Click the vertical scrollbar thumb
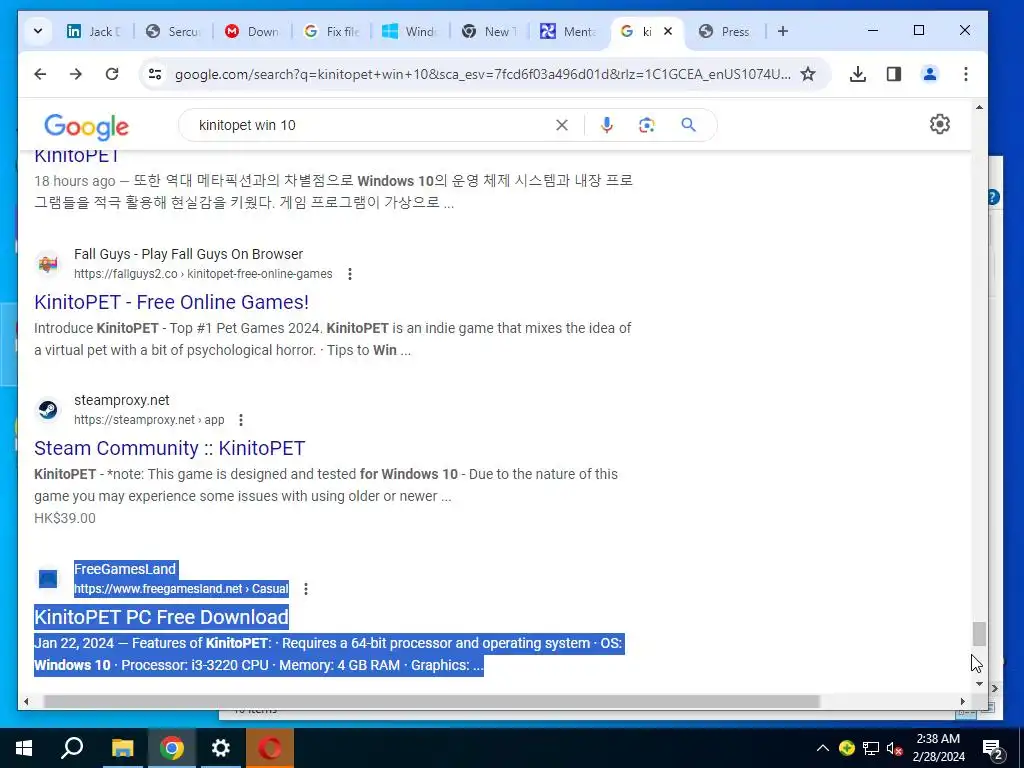Screen dimensions: 1024x768 (x=979, y=633)
